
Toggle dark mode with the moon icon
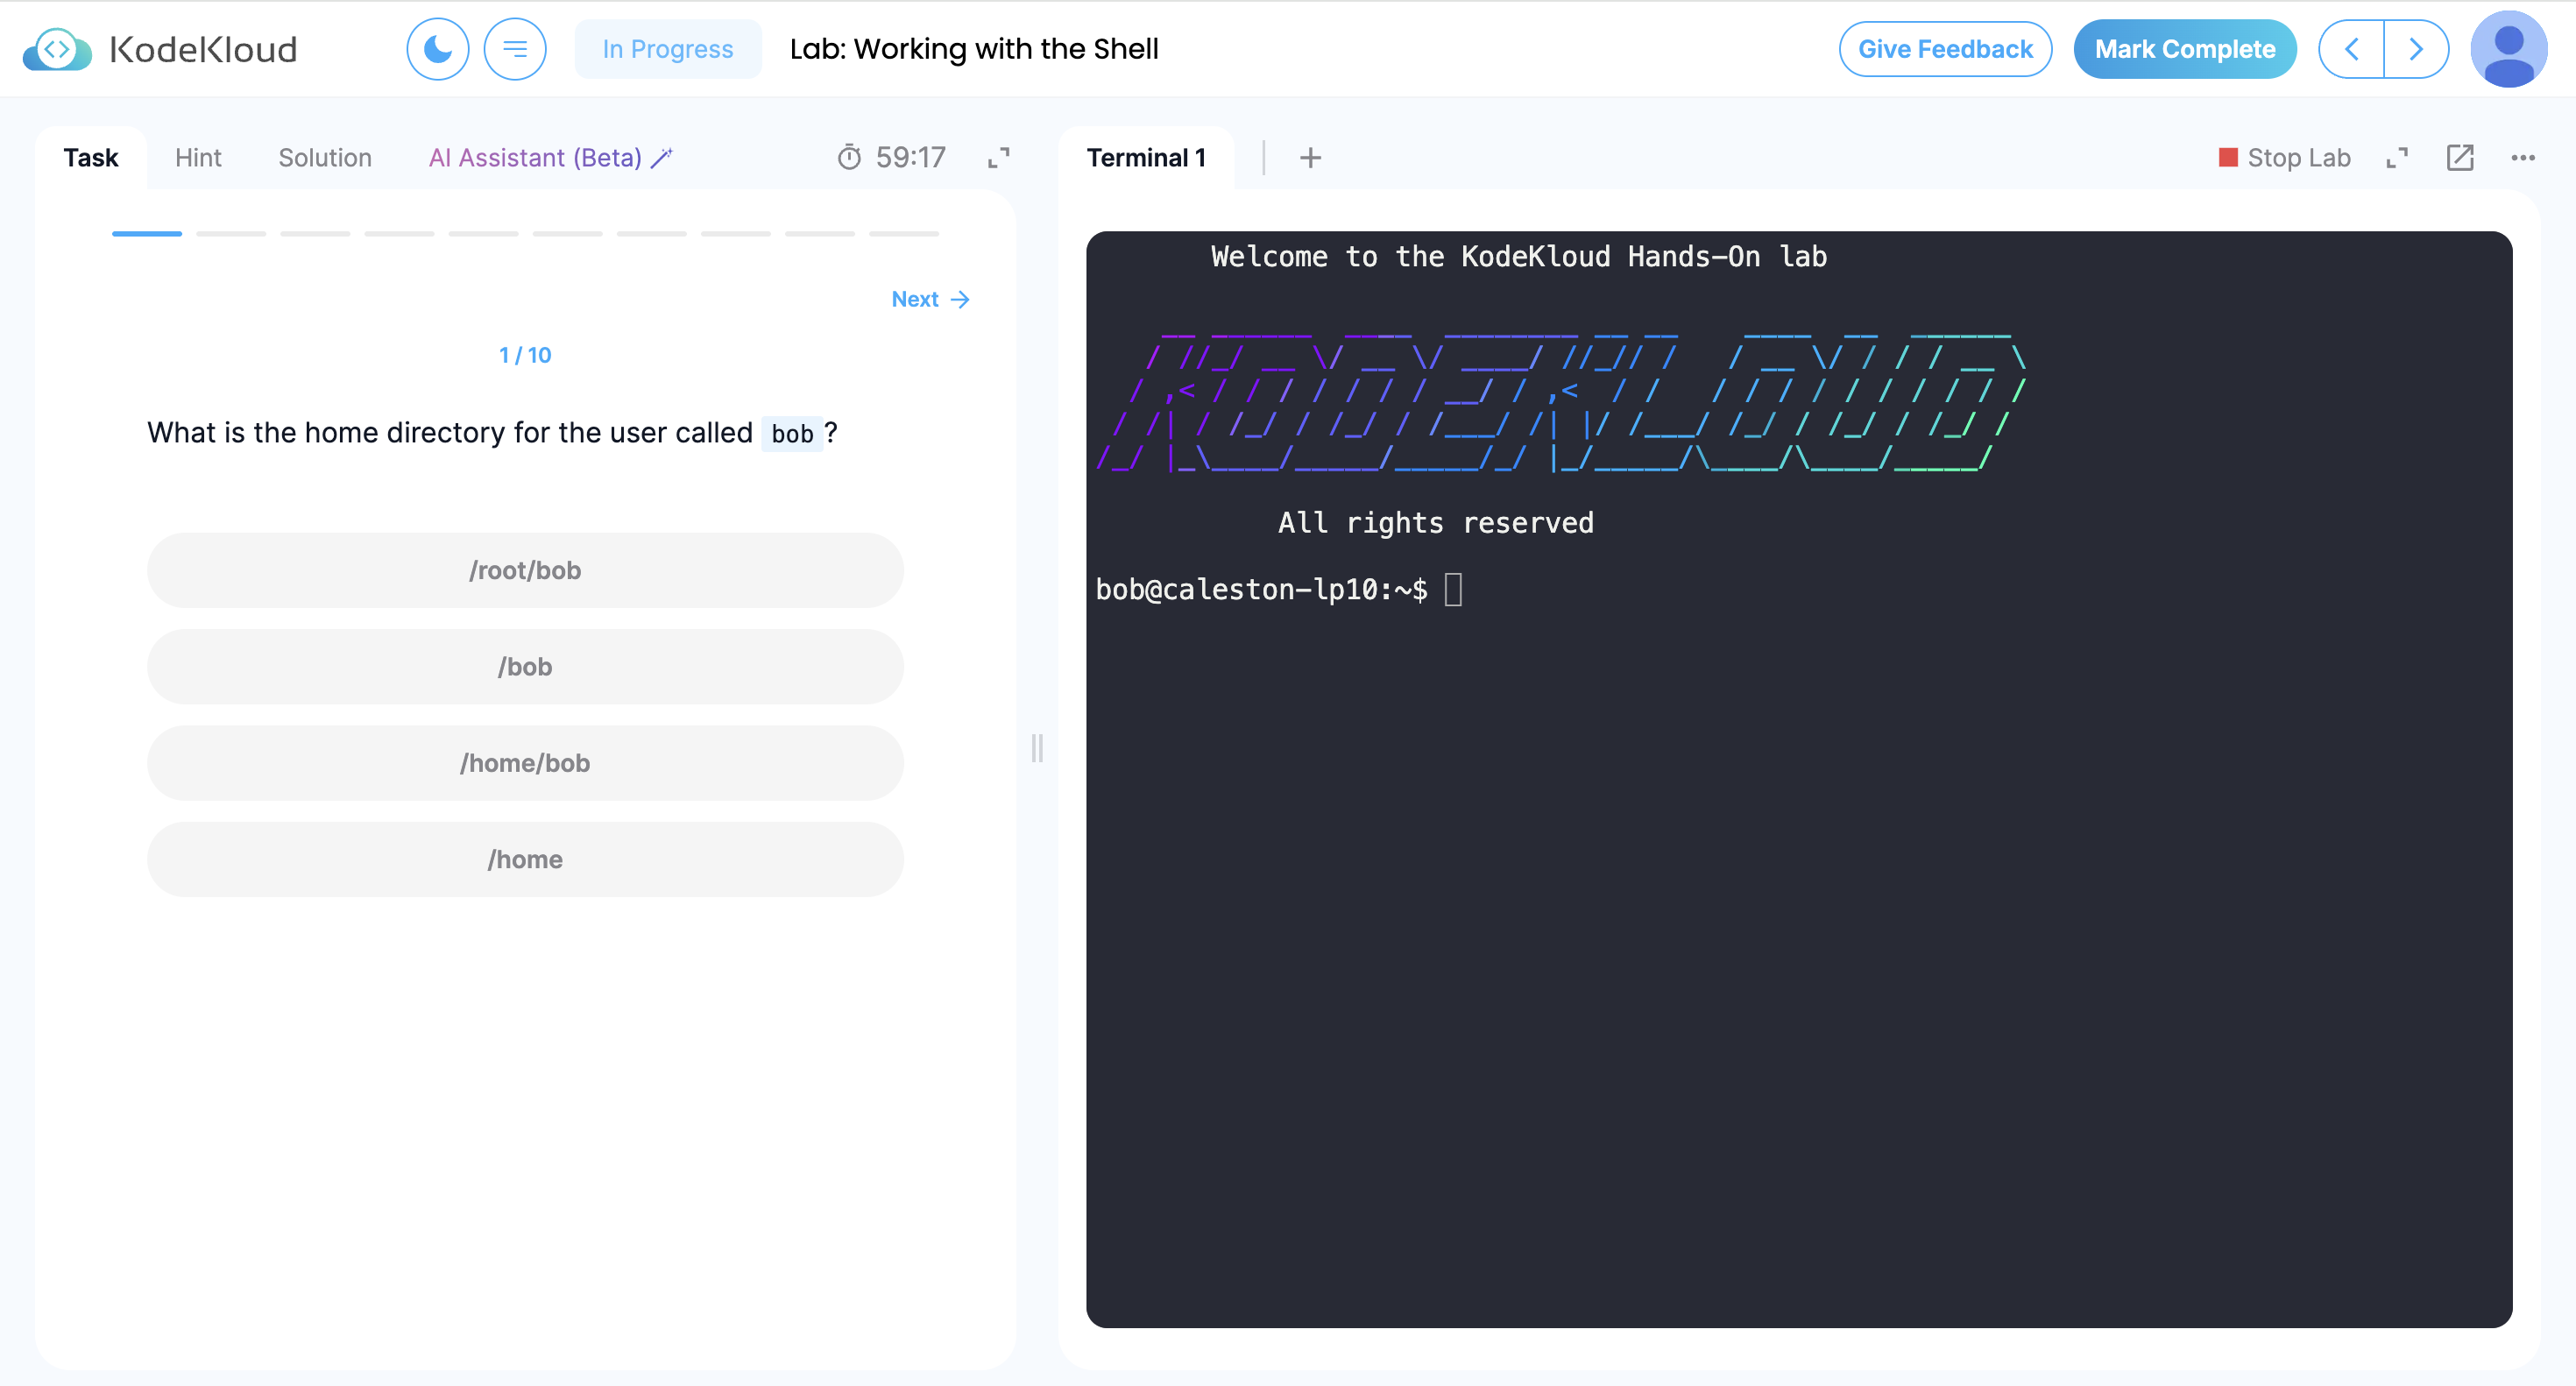pos(437,49)
